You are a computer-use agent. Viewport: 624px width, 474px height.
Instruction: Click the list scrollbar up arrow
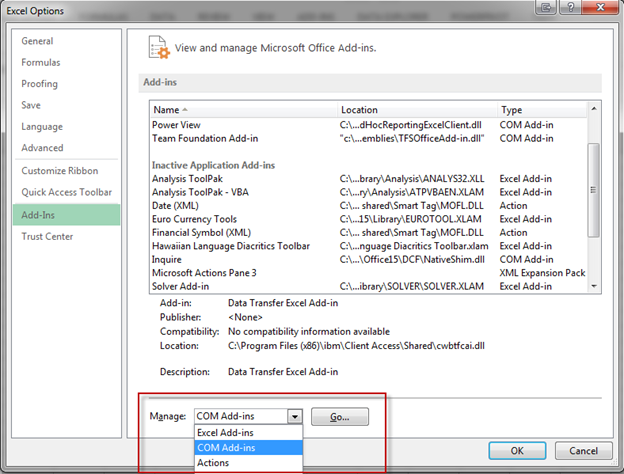pos(594,109)
